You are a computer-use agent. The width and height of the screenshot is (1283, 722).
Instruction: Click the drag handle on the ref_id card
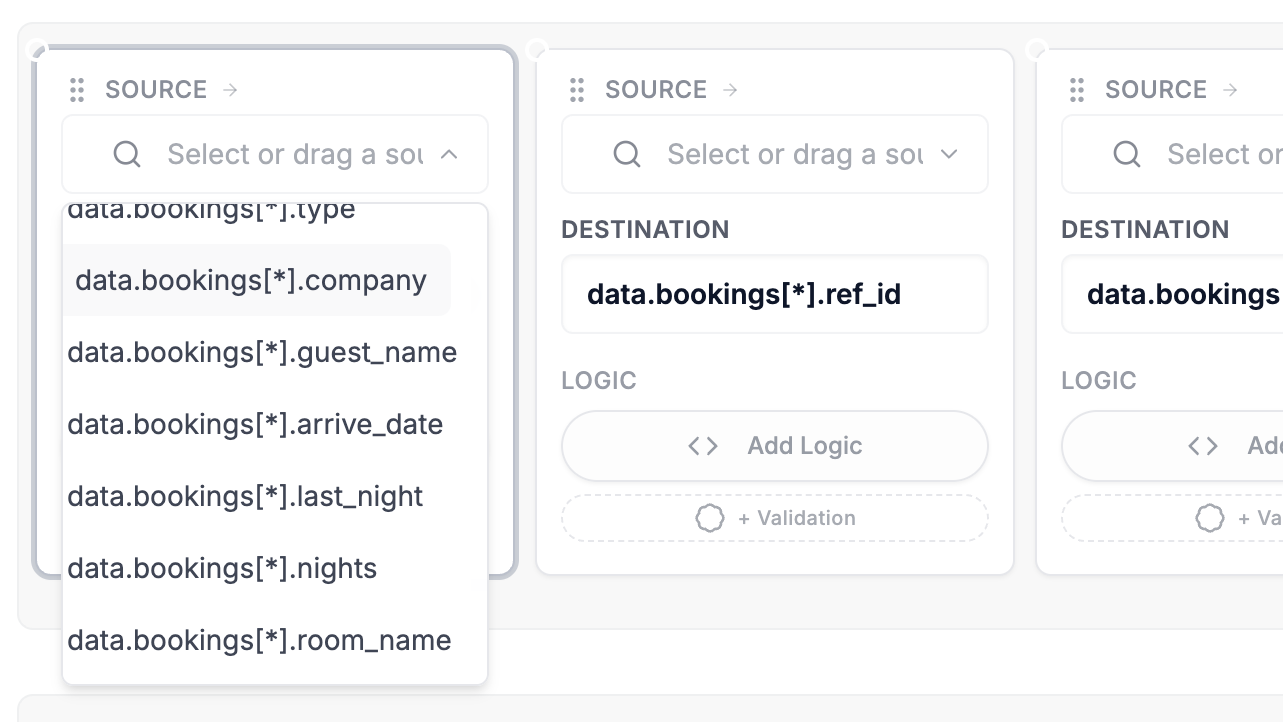577,90
